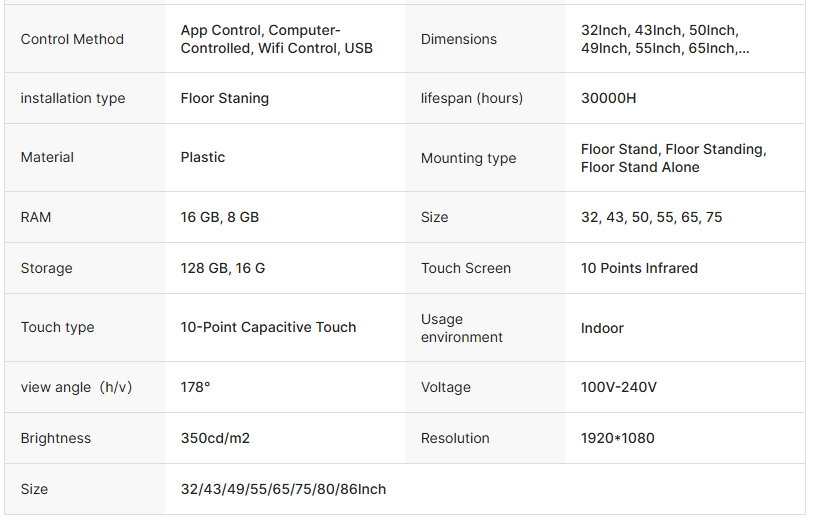Select the "128 GB, 16 G" storage value

[x=222, y=268]
